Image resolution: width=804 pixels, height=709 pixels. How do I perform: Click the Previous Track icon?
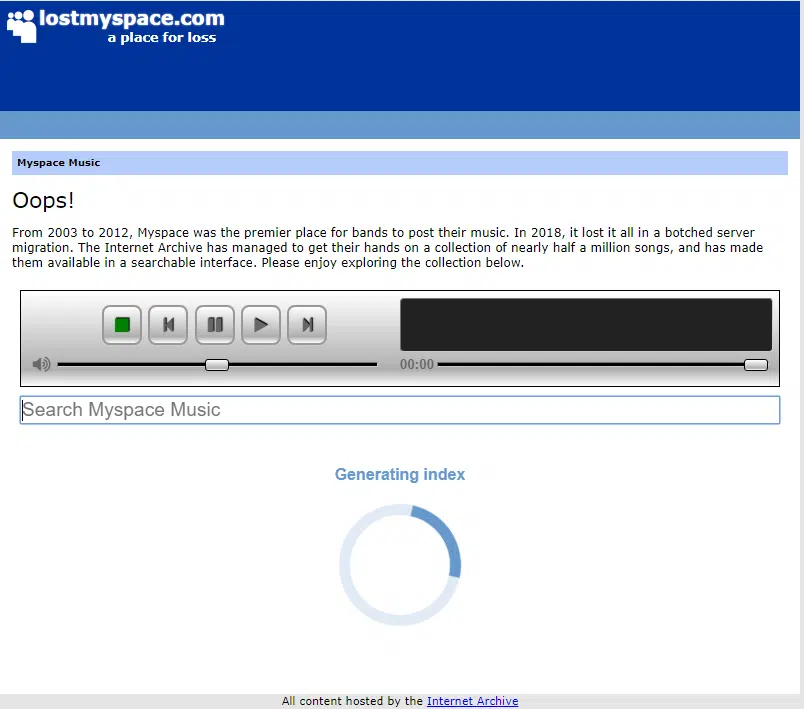(167, 324)
